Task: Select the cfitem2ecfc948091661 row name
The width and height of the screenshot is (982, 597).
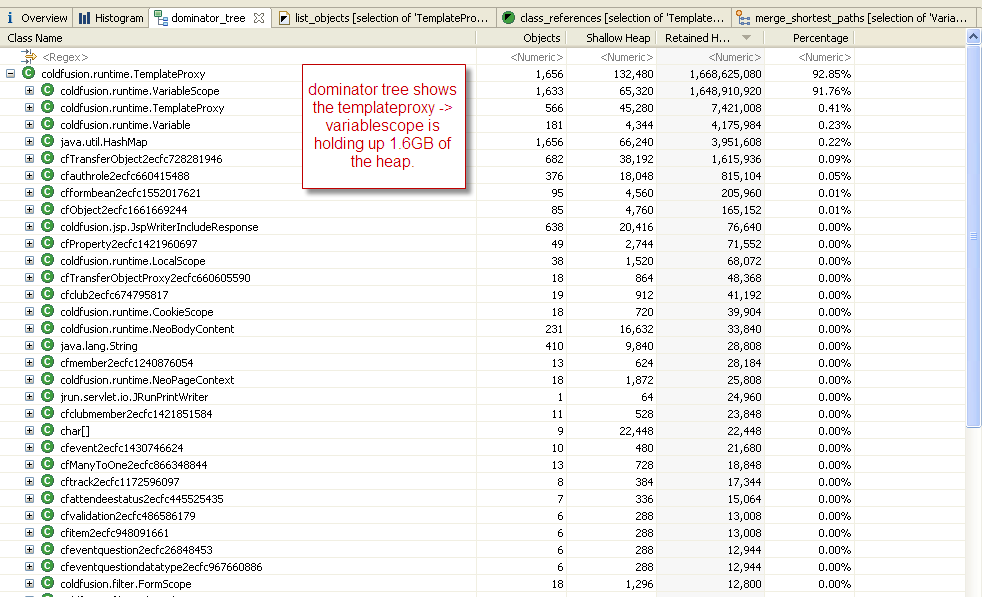Action: (114, 533)
